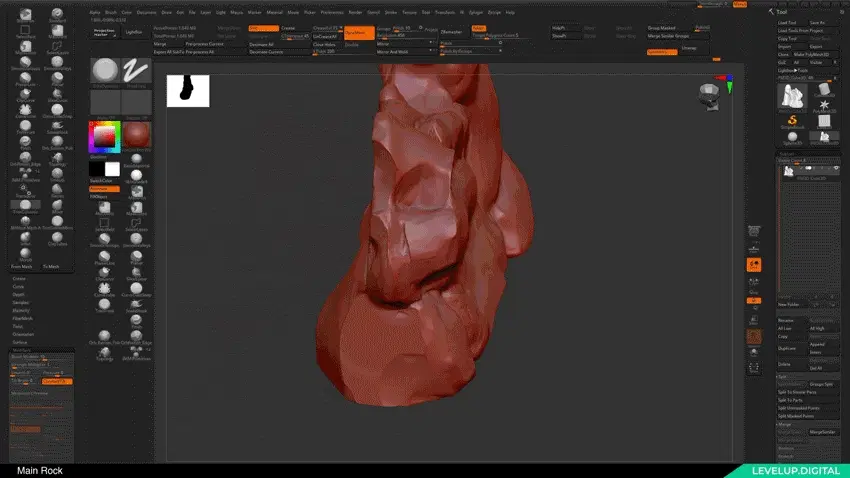Expand the Elasticity section
The width and height of the screenshot is (850, 478).
tap(21, 311)
